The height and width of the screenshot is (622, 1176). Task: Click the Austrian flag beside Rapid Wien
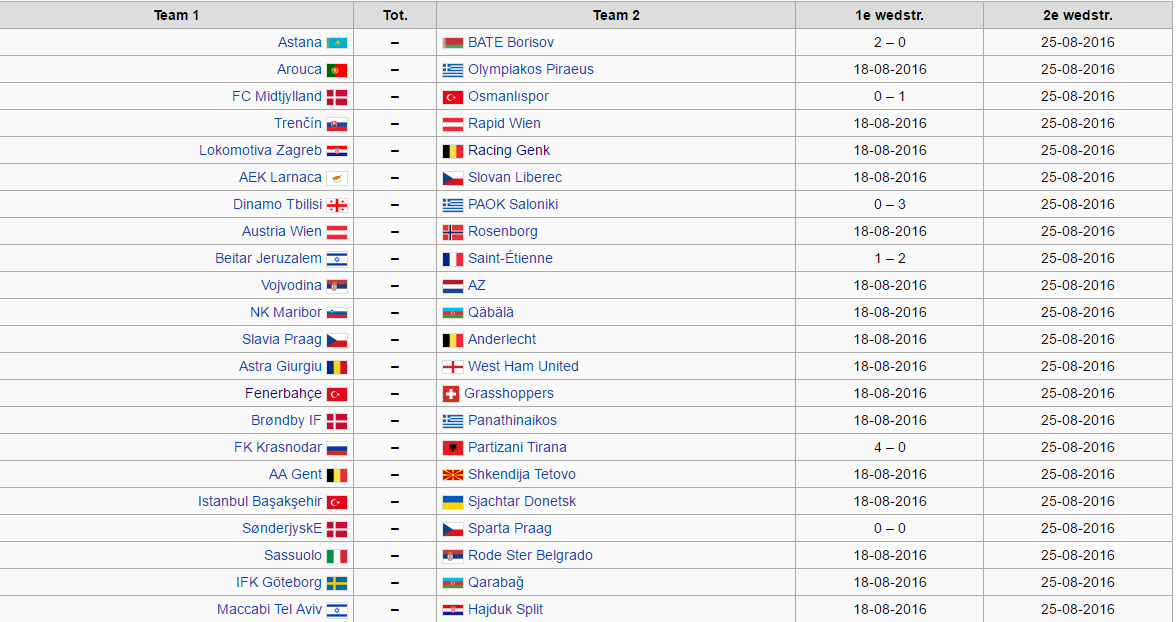click(x=452, y=125)
